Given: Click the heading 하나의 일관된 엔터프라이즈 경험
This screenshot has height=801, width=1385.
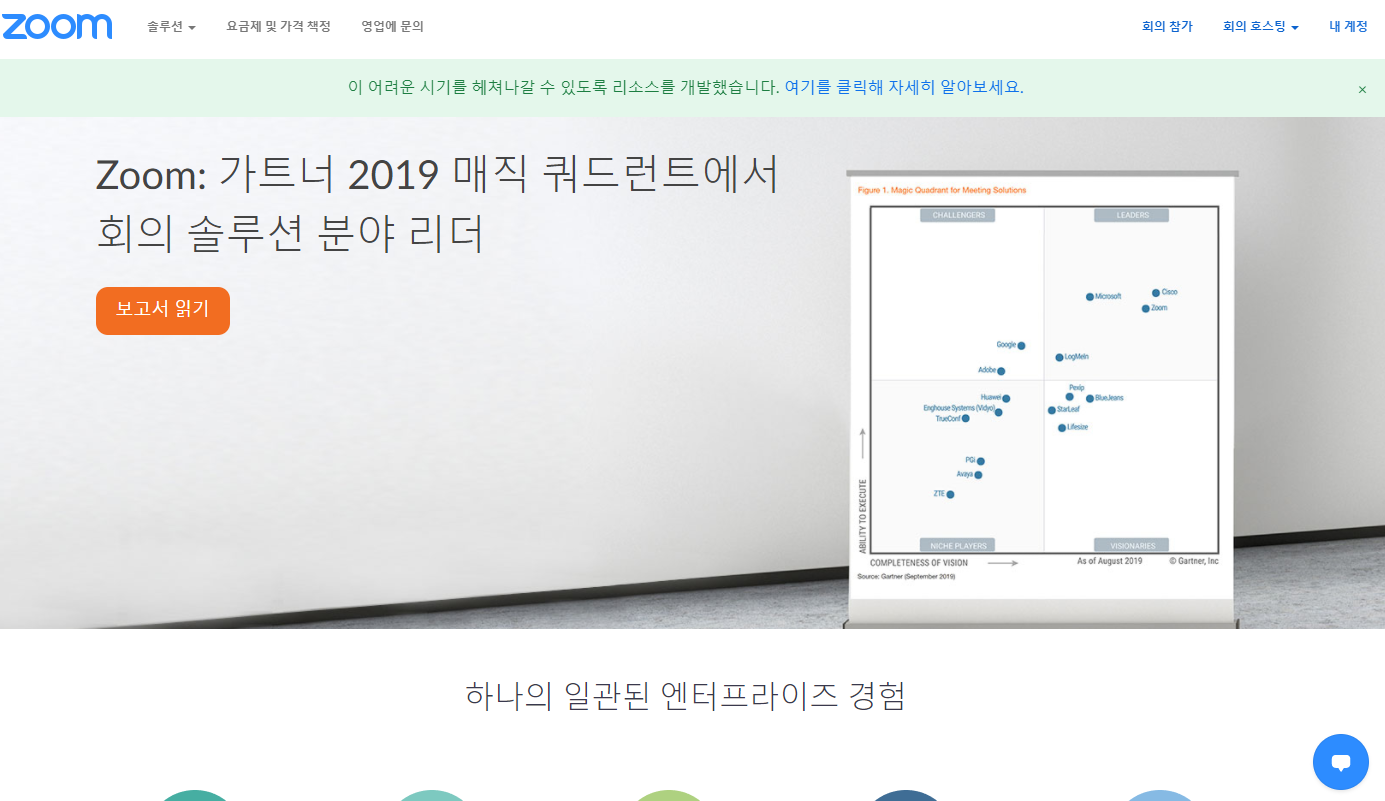Looking at the screenshot, I should click(685, 695).
